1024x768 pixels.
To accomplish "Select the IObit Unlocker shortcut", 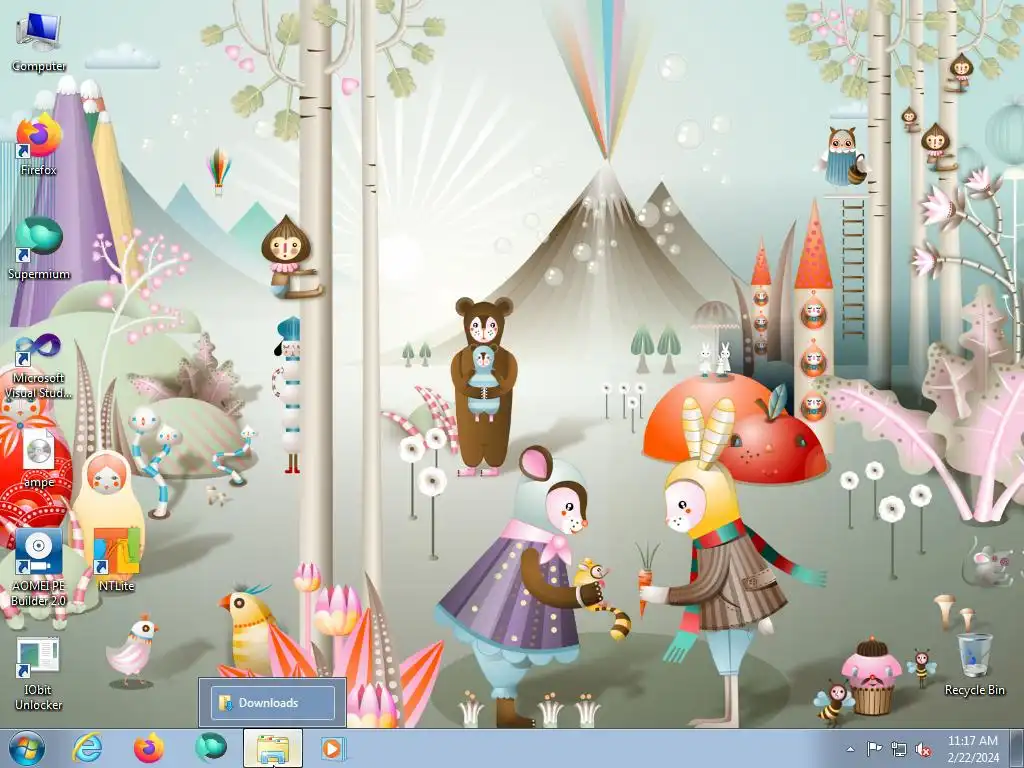I will pos(39,675).
